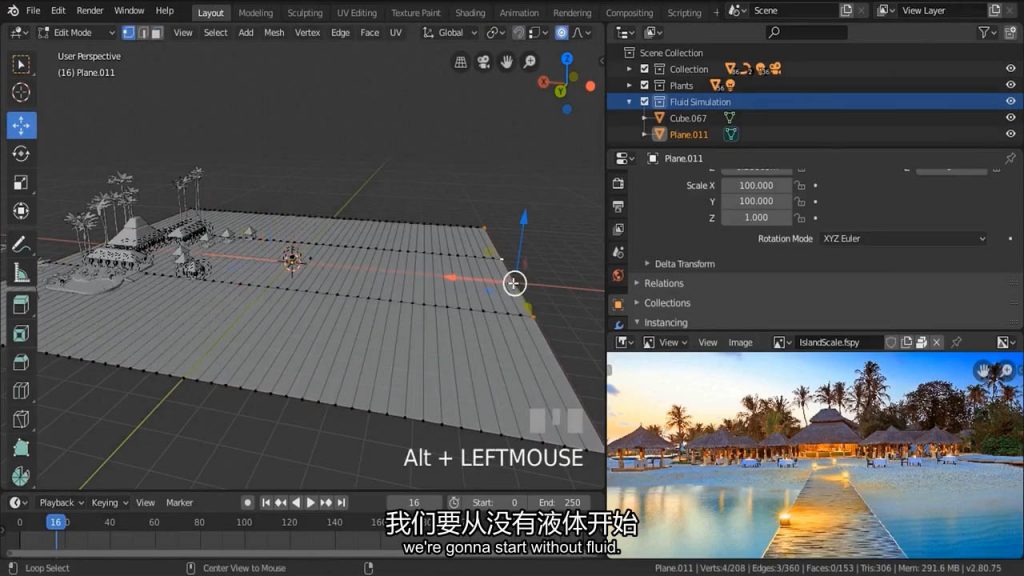Open the Object properties tab icon
The width and height of the screenshot is (1024, 576).
[x=618, y=304]
